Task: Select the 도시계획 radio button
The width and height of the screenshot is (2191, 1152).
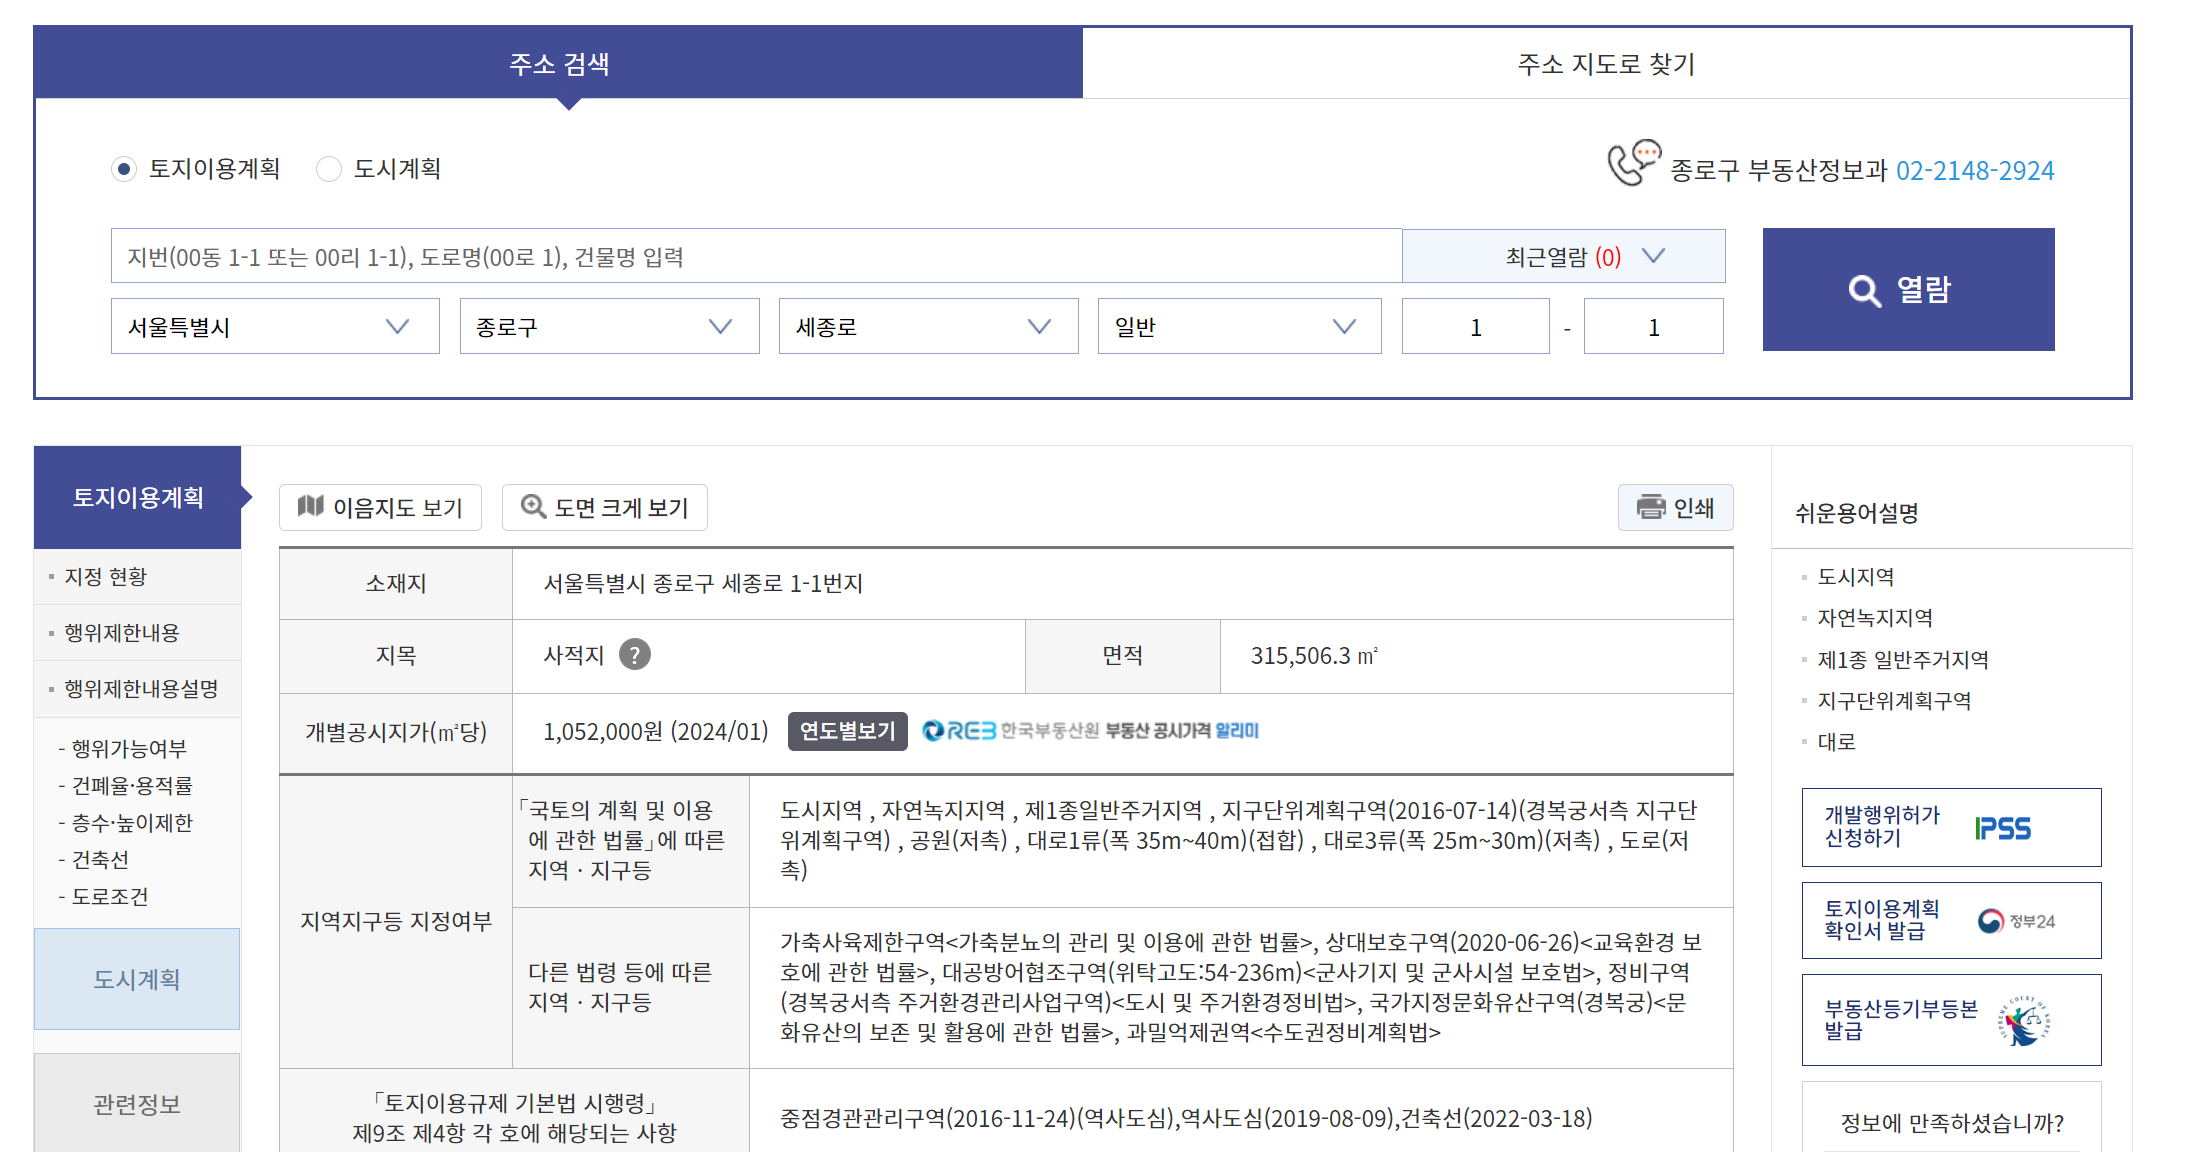Action: pos(329,169)
